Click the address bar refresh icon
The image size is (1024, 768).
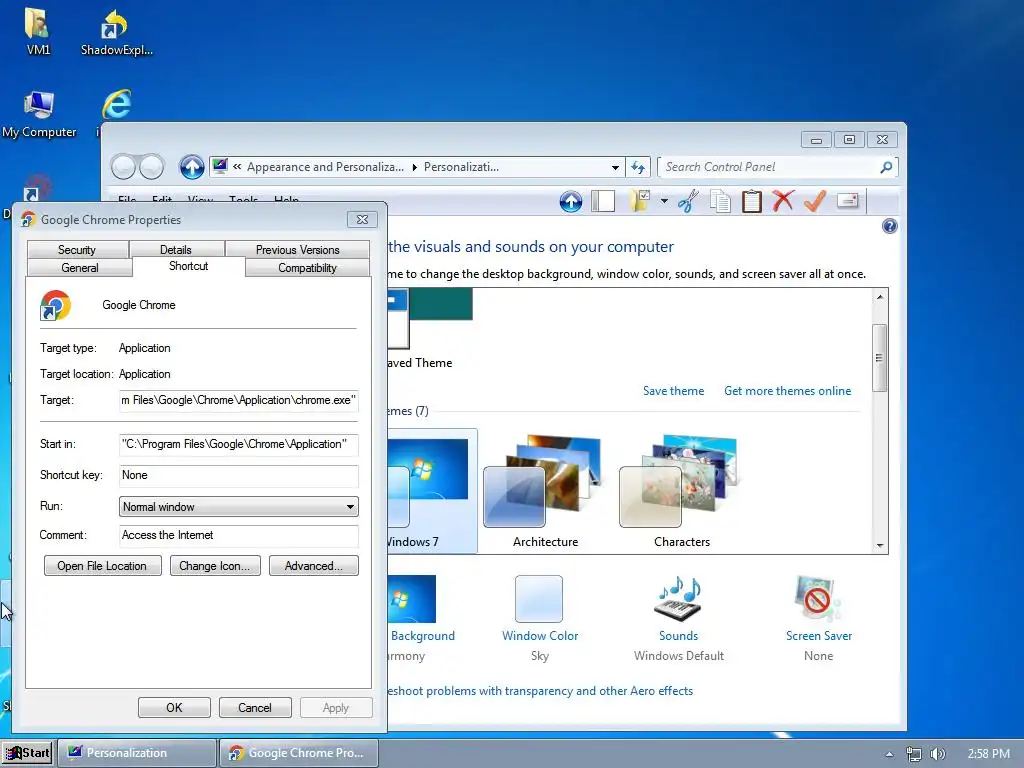point(638,167)
